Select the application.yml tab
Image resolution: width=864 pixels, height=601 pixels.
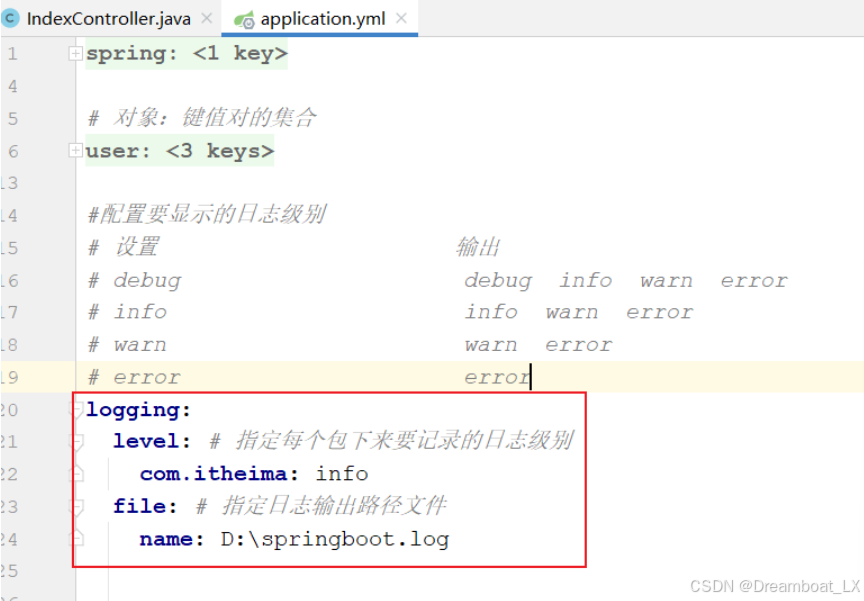[x=322, y=19]
